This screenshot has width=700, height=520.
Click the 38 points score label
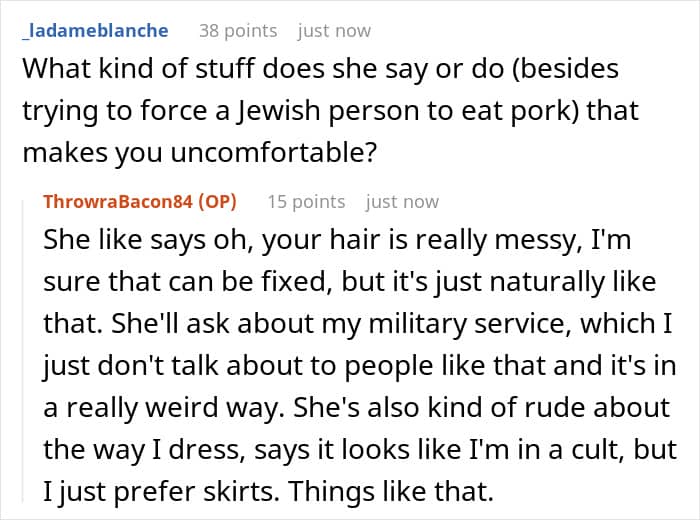(x=238, y=31)
